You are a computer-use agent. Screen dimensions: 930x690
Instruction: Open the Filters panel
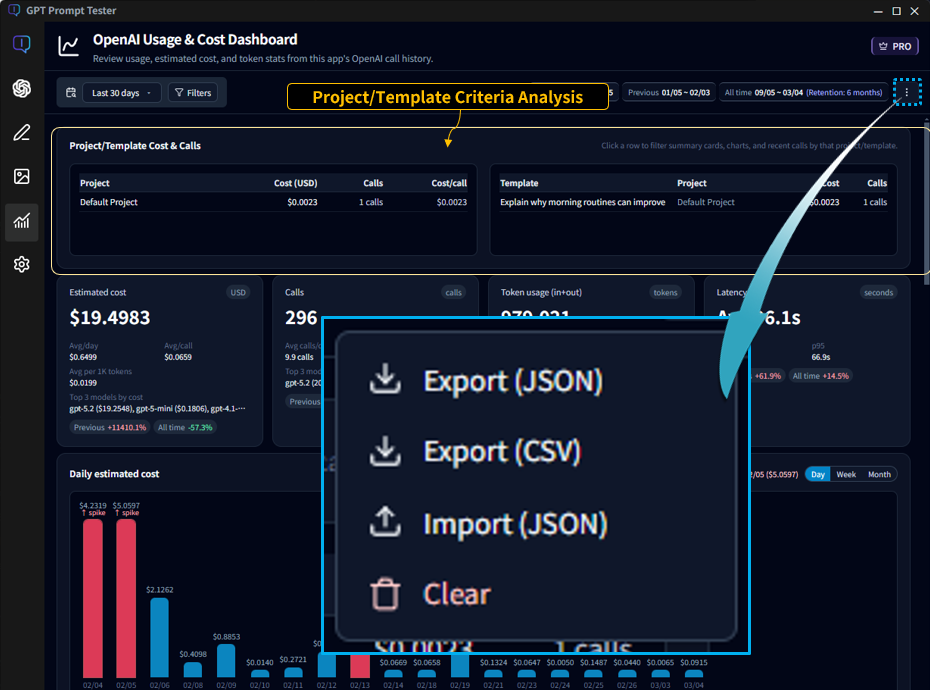pos(192,93)
